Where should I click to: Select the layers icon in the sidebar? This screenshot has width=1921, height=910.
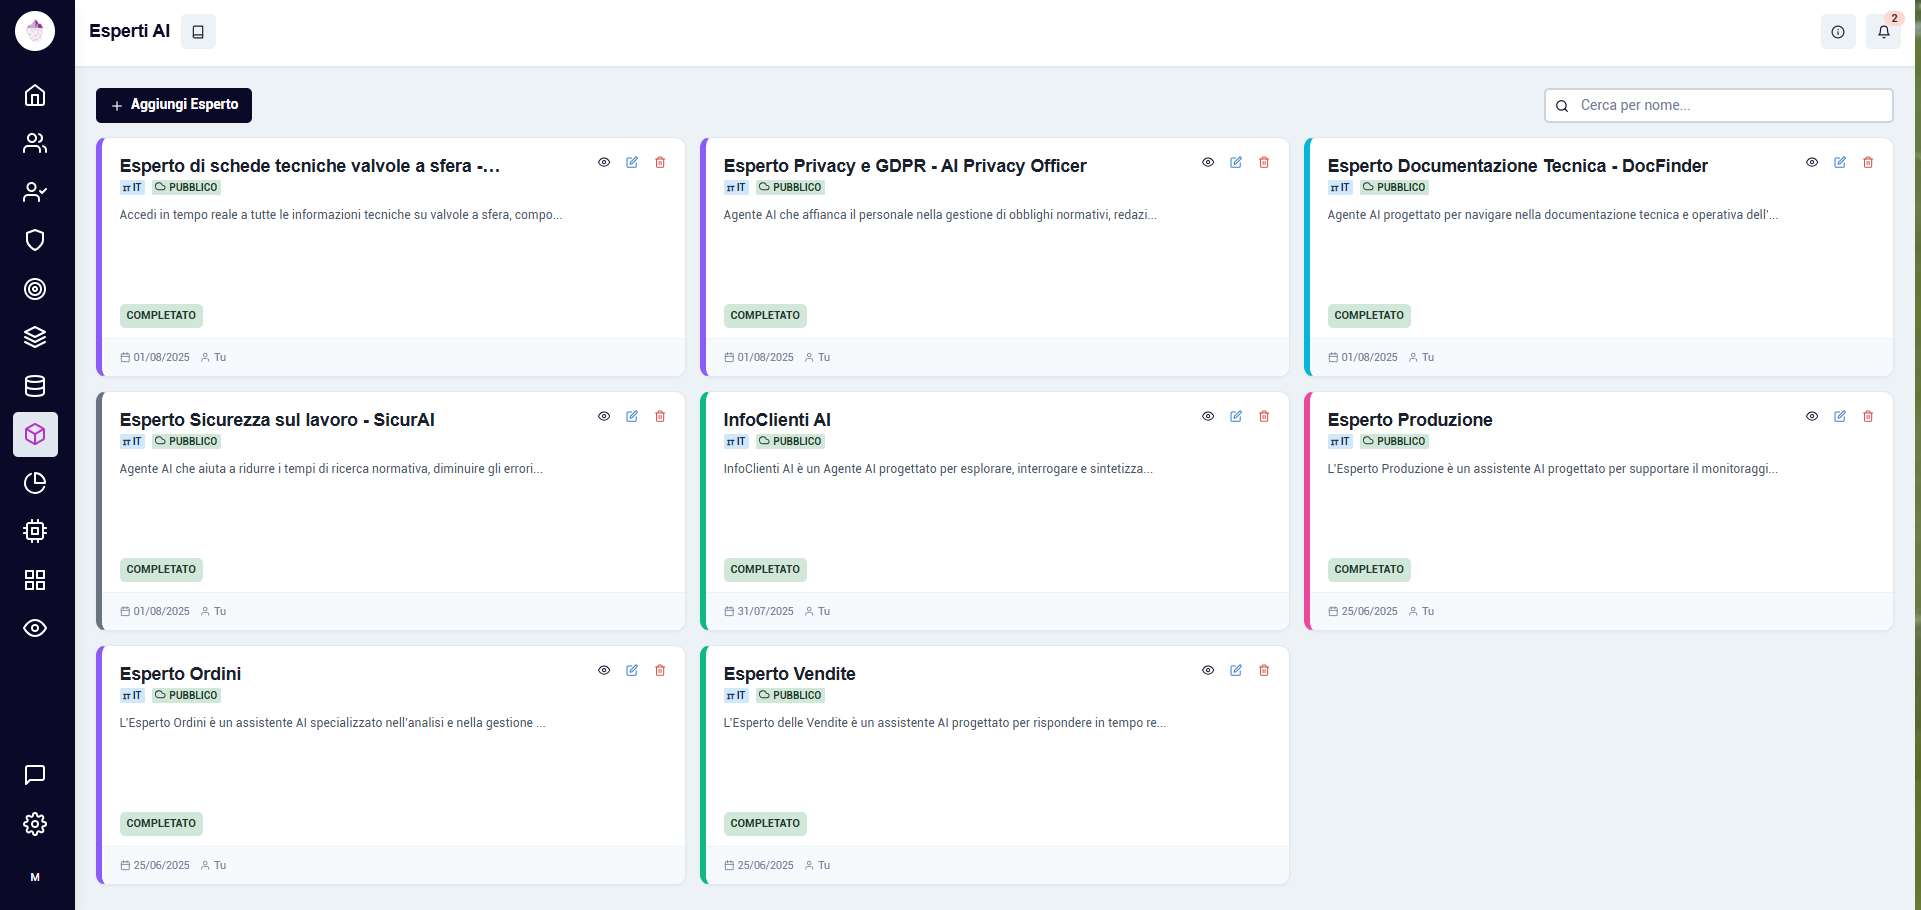pos(35,337)
